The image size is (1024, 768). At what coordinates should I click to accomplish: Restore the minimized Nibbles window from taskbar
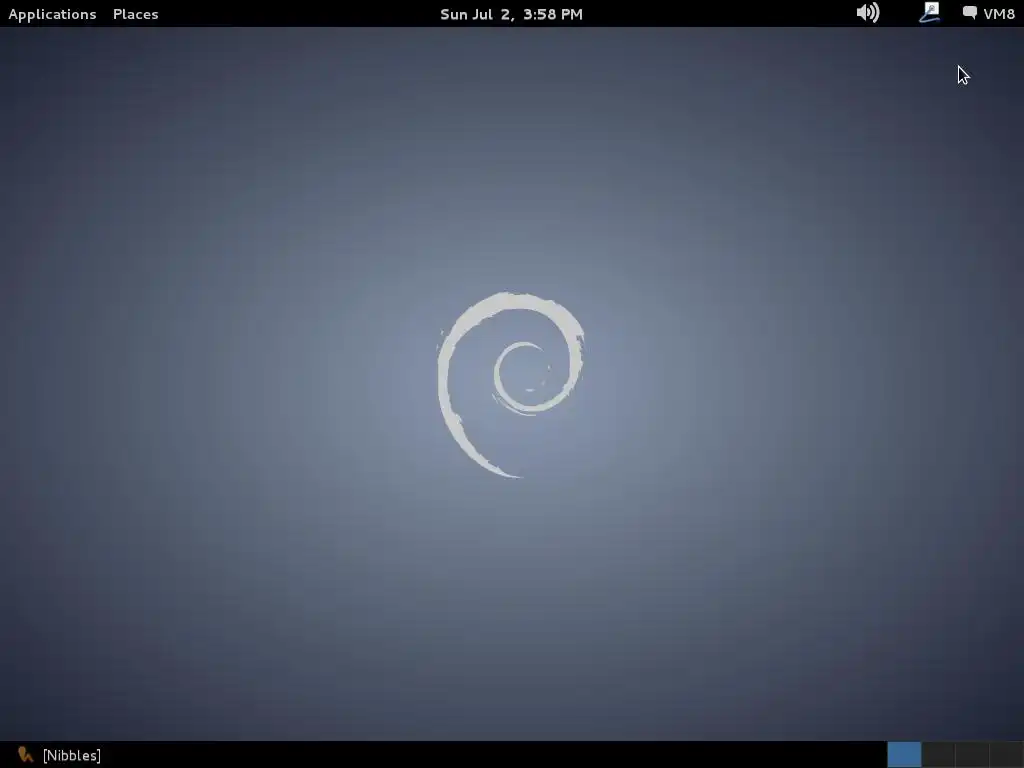(59, 755)
